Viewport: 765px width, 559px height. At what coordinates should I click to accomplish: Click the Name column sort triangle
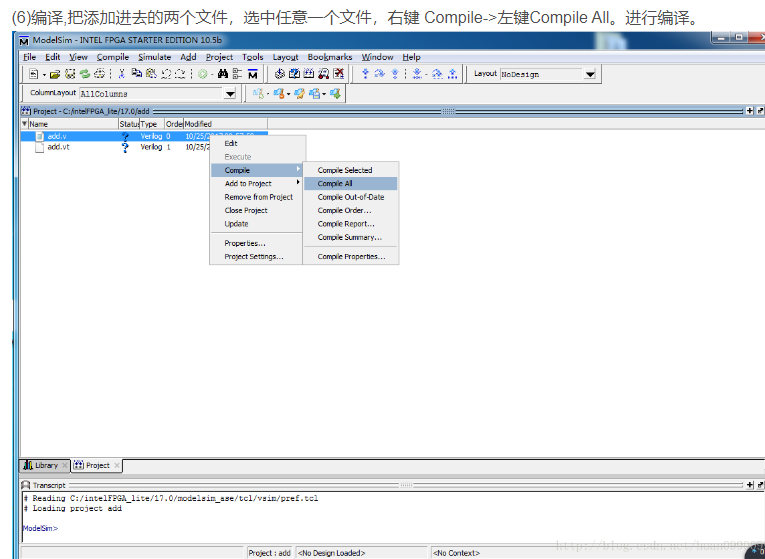click(x=24, y=123)
